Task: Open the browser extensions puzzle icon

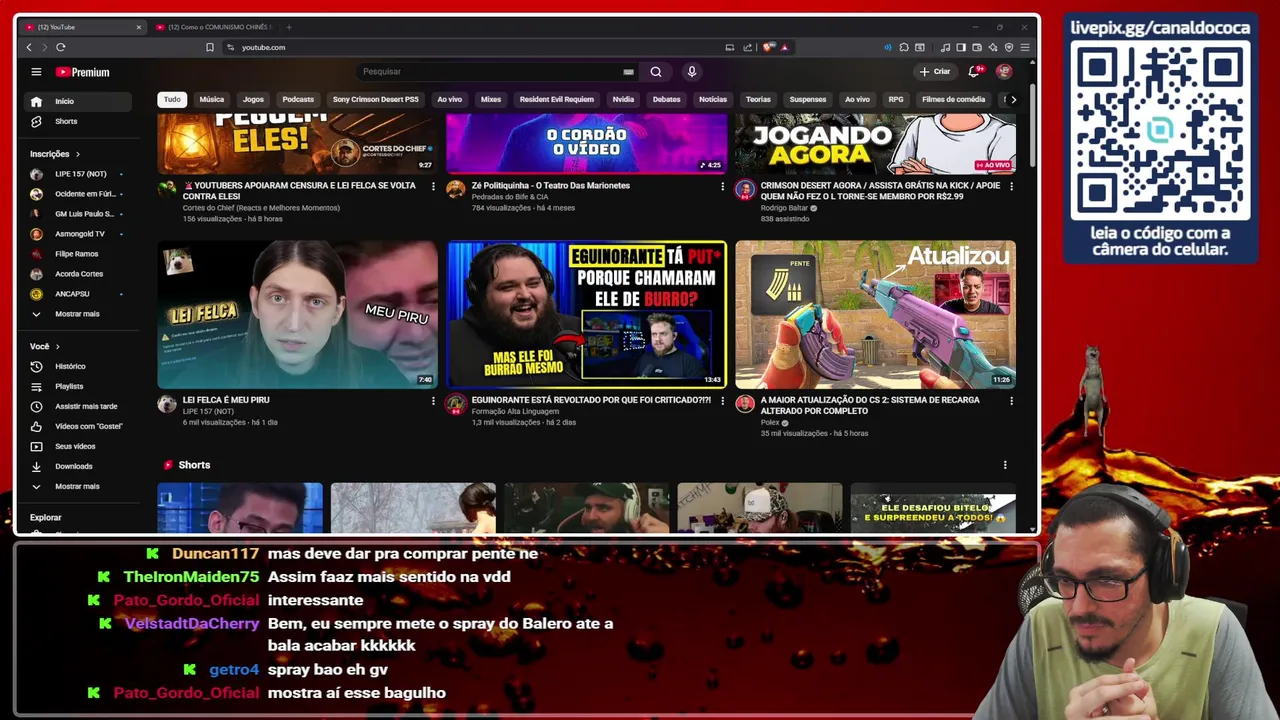Action: (x=904, y=47)
